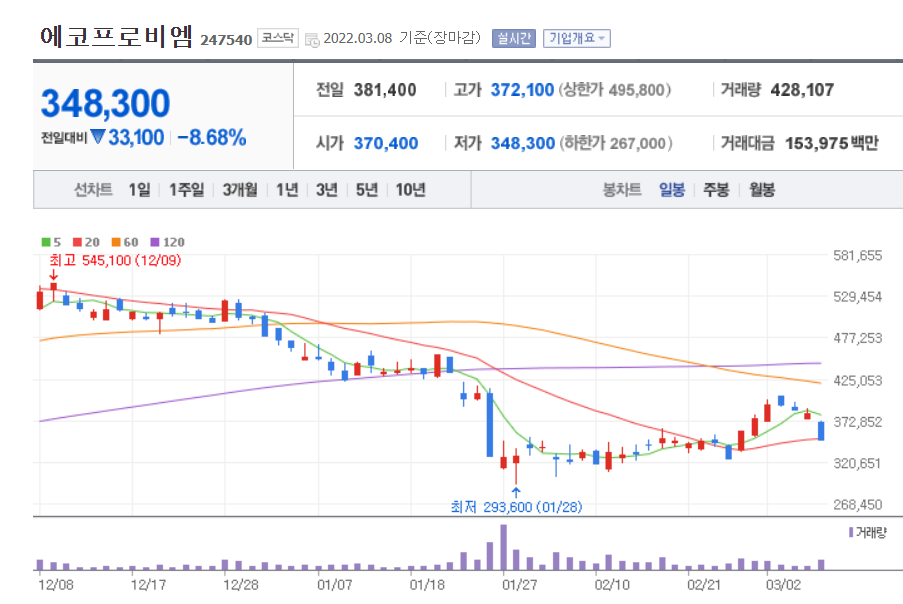The width and height of the screenshot is (903, 604).
Task: Click the 고가 value 372,100
Action: pos(522,90)
